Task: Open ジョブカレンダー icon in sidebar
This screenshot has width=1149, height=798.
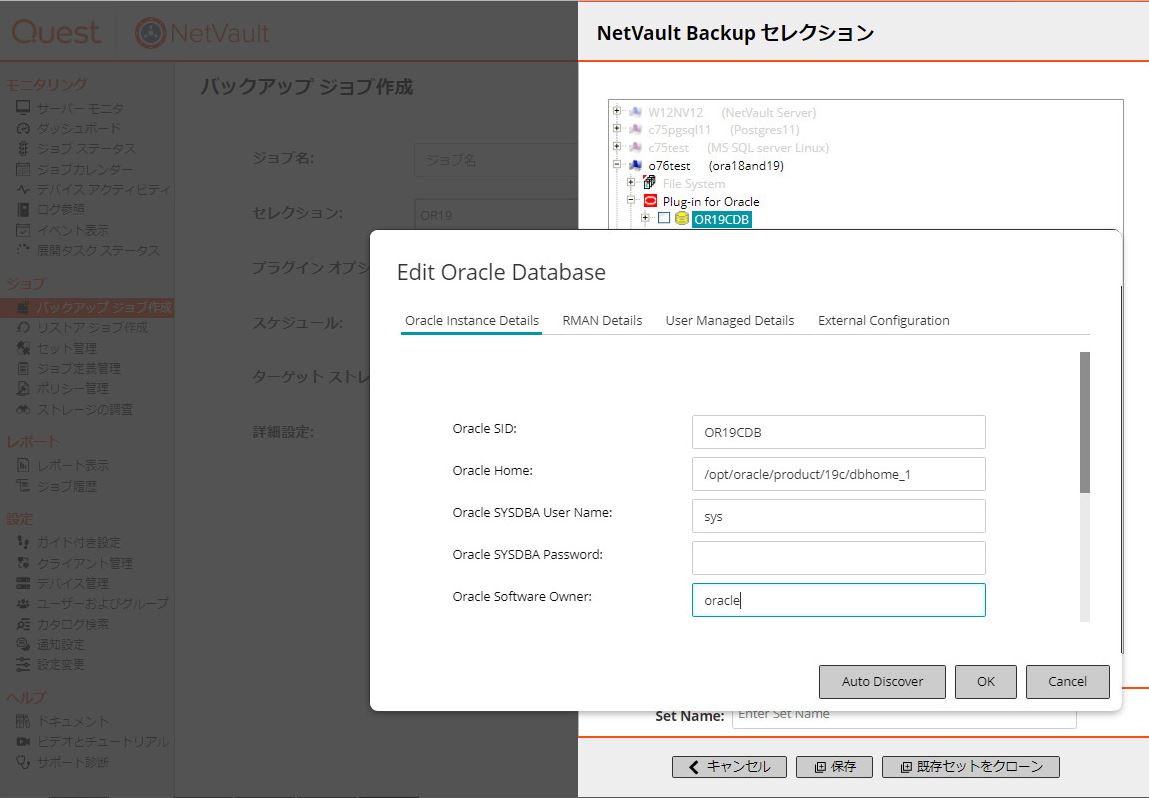Action: [x=23, y=169]
